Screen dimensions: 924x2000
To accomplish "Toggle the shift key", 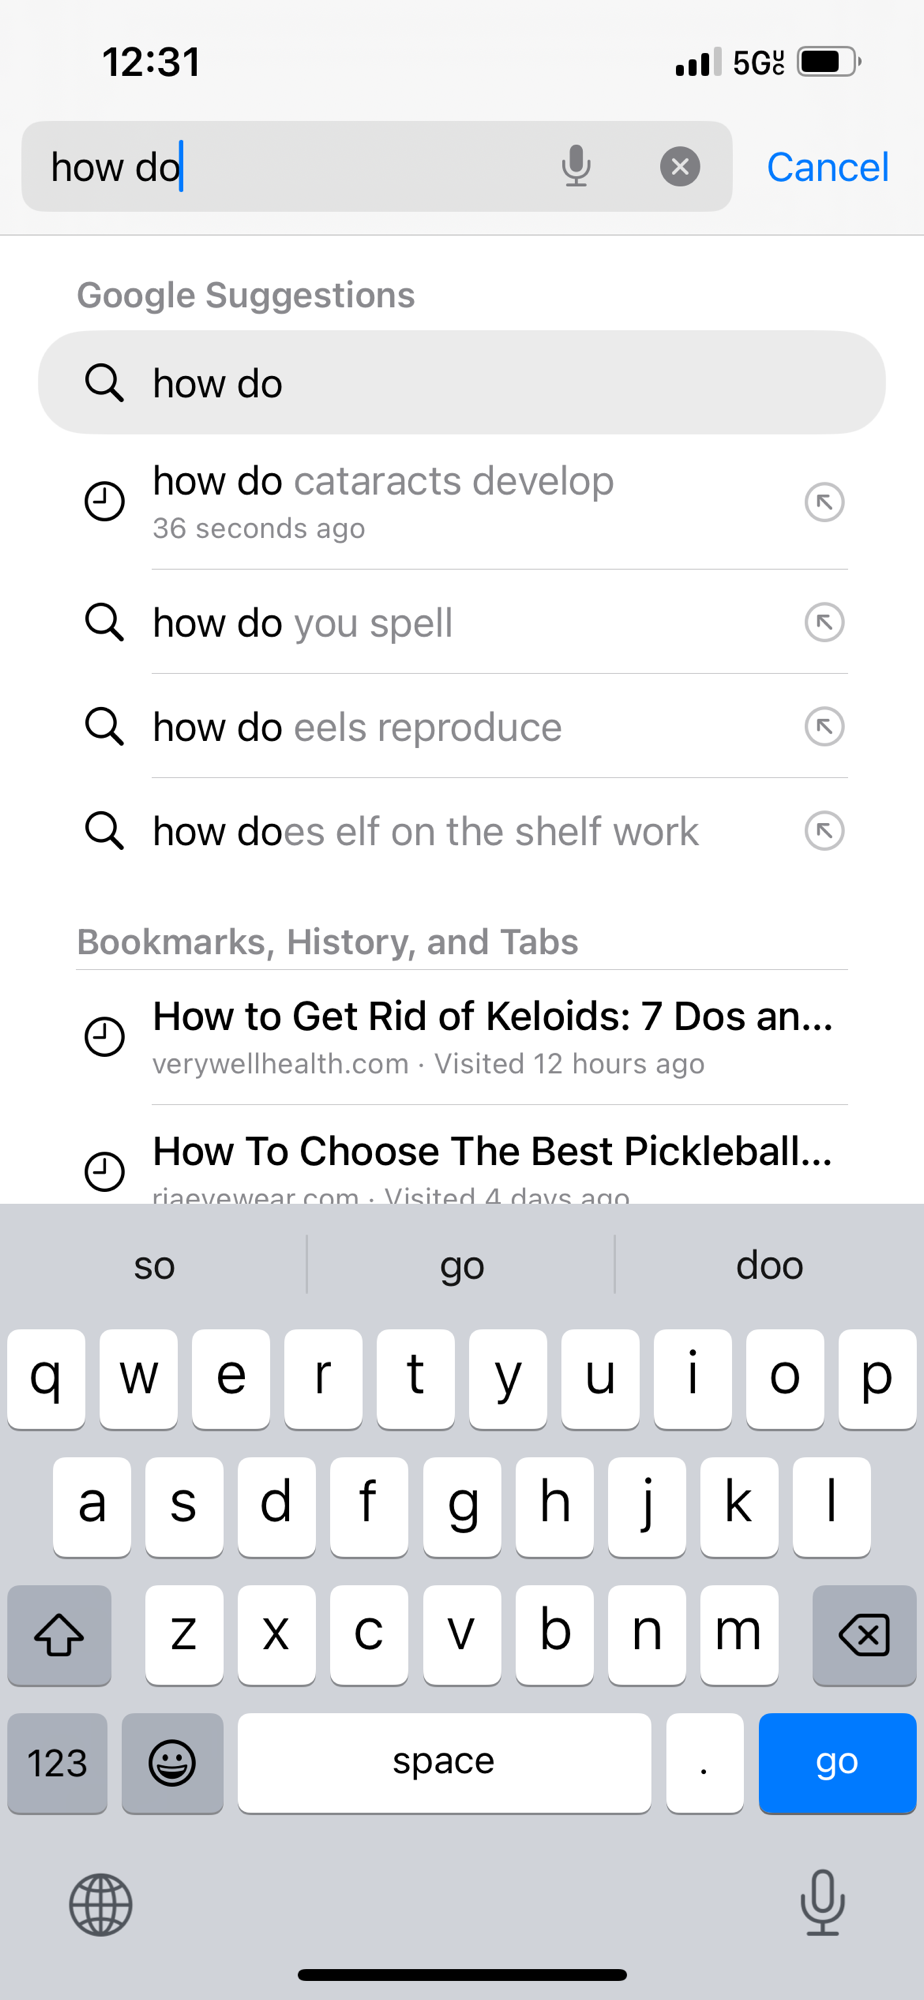I will [x=59, y=1635].
